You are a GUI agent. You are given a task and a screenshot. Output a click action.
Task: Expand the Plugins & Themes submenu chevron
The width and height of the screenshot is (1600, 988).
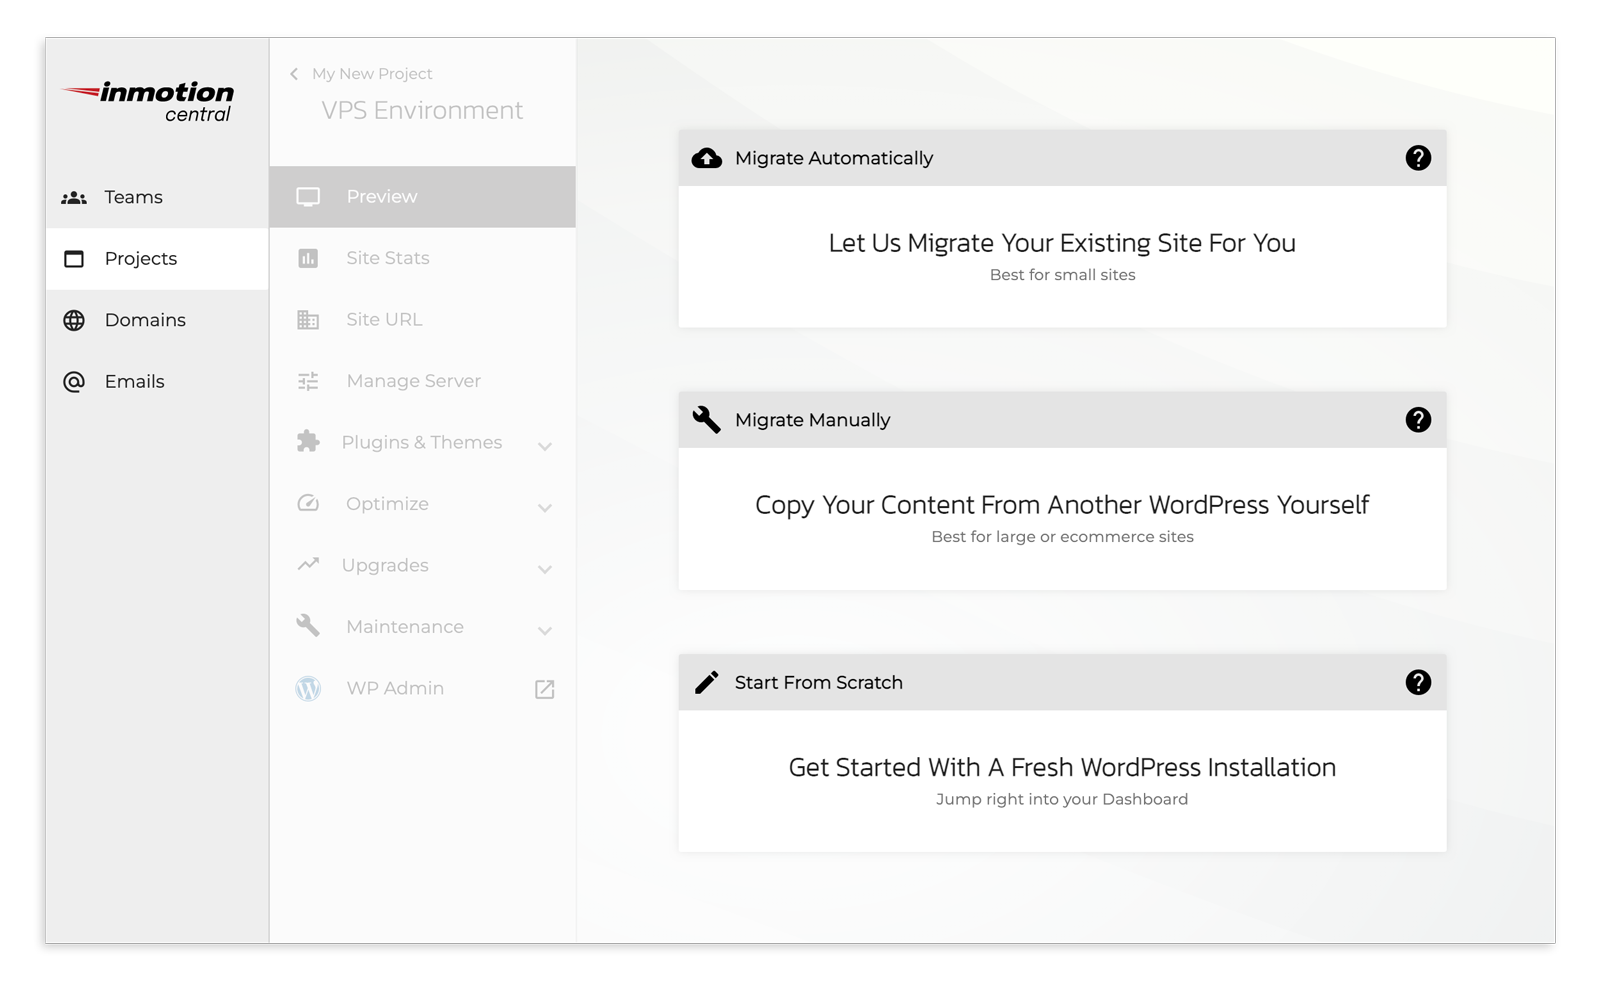click(x=545, y=446)
